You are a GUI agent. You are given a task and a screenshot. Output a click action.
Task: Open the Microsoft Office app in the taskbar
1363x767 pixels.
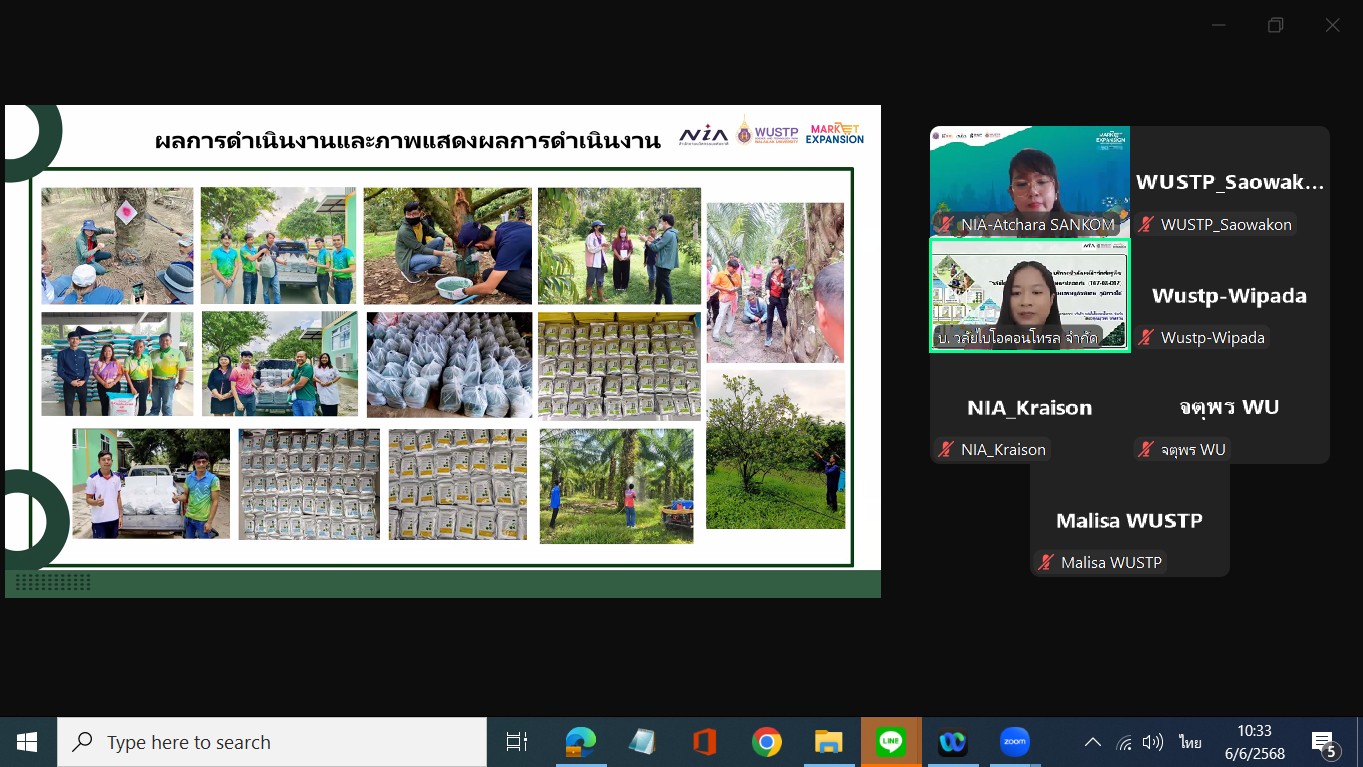point(704,742)
